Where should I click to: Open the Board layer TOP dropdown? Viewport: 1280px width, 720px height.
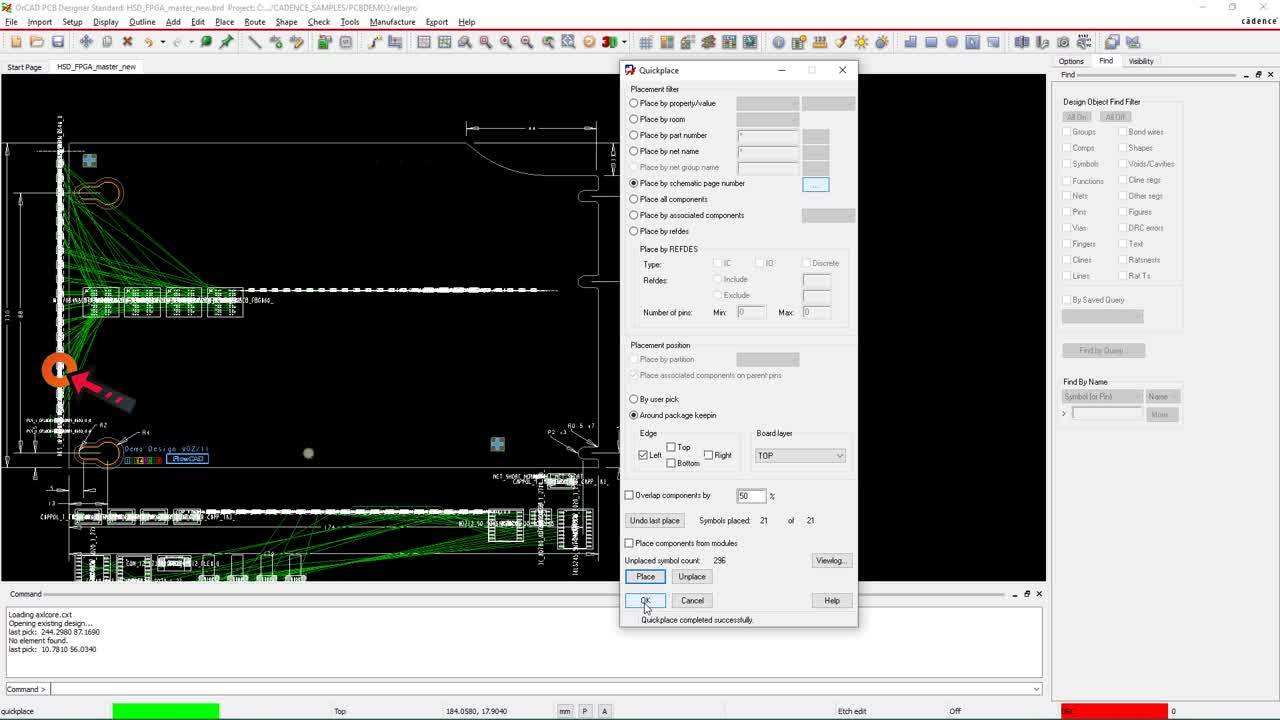point(800,455)
